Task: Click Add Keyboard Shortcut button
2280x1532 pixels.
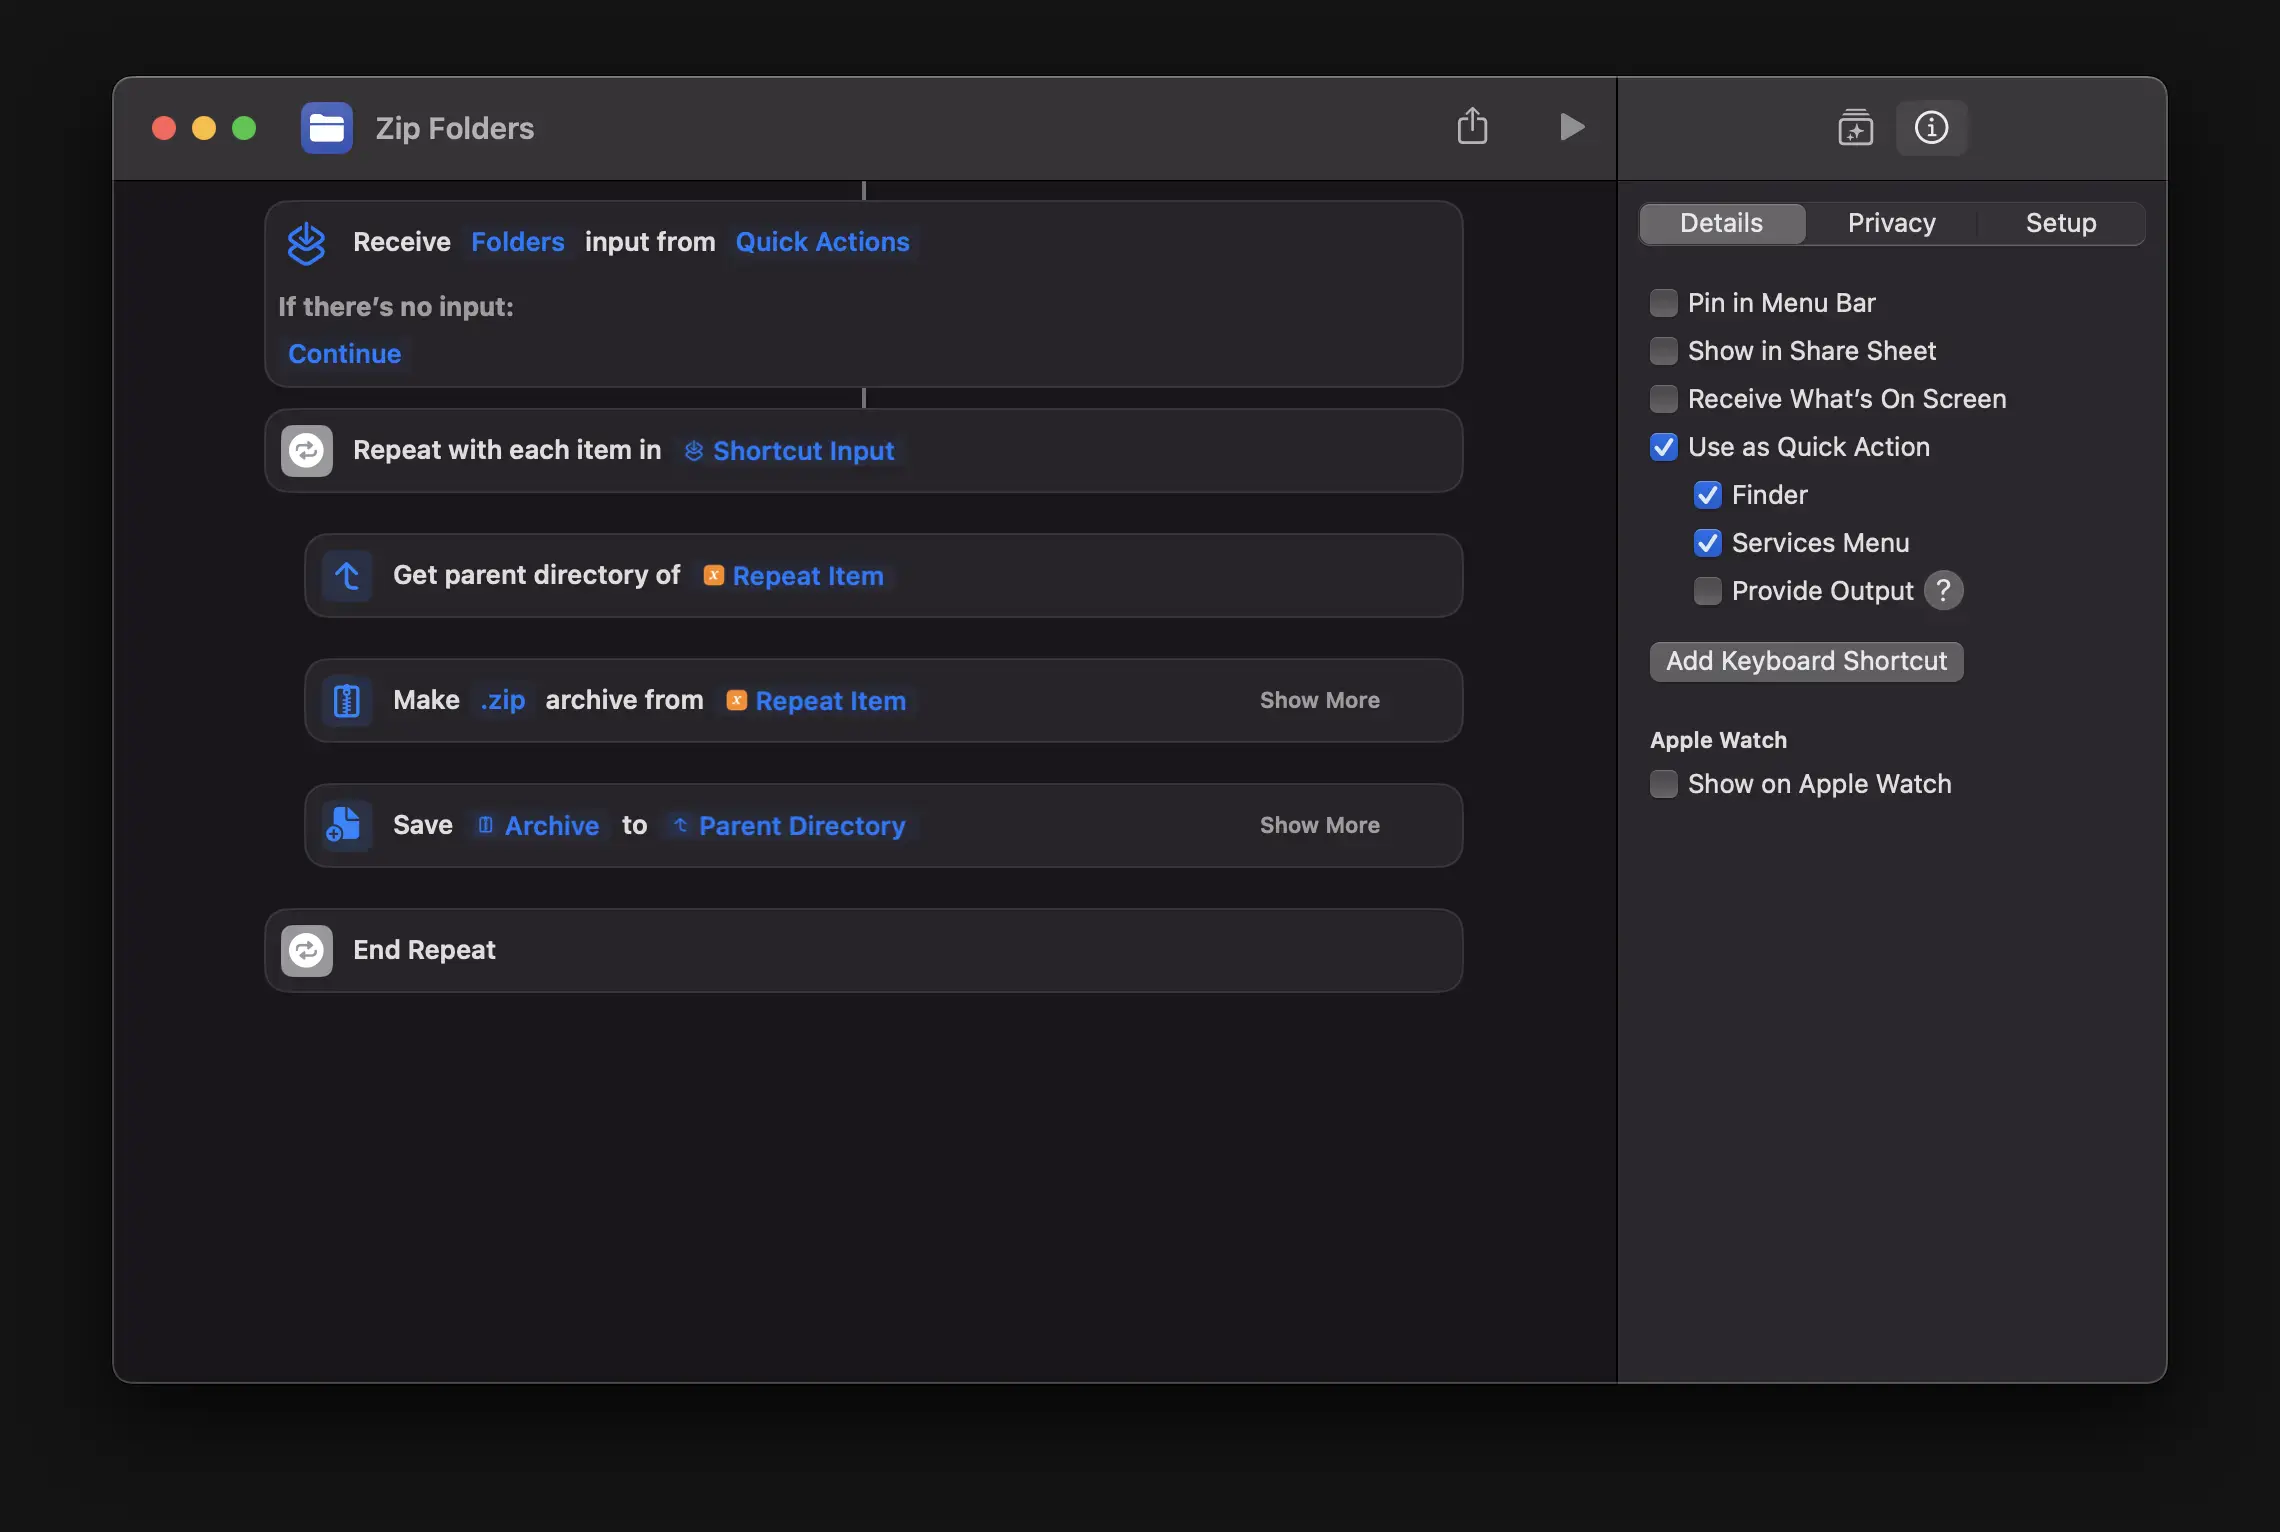Action: tap(1806, 661)
